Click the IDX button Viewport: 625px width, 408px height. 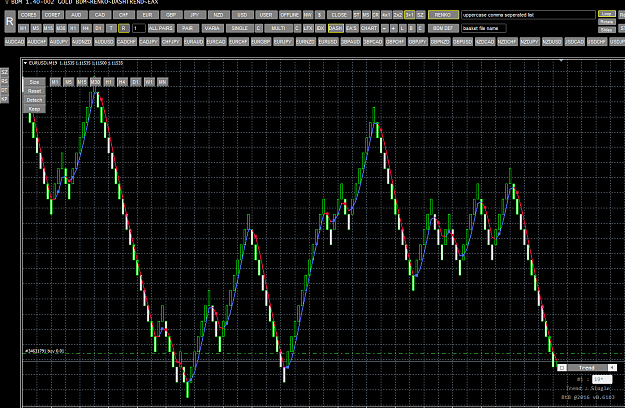[320, 28]
